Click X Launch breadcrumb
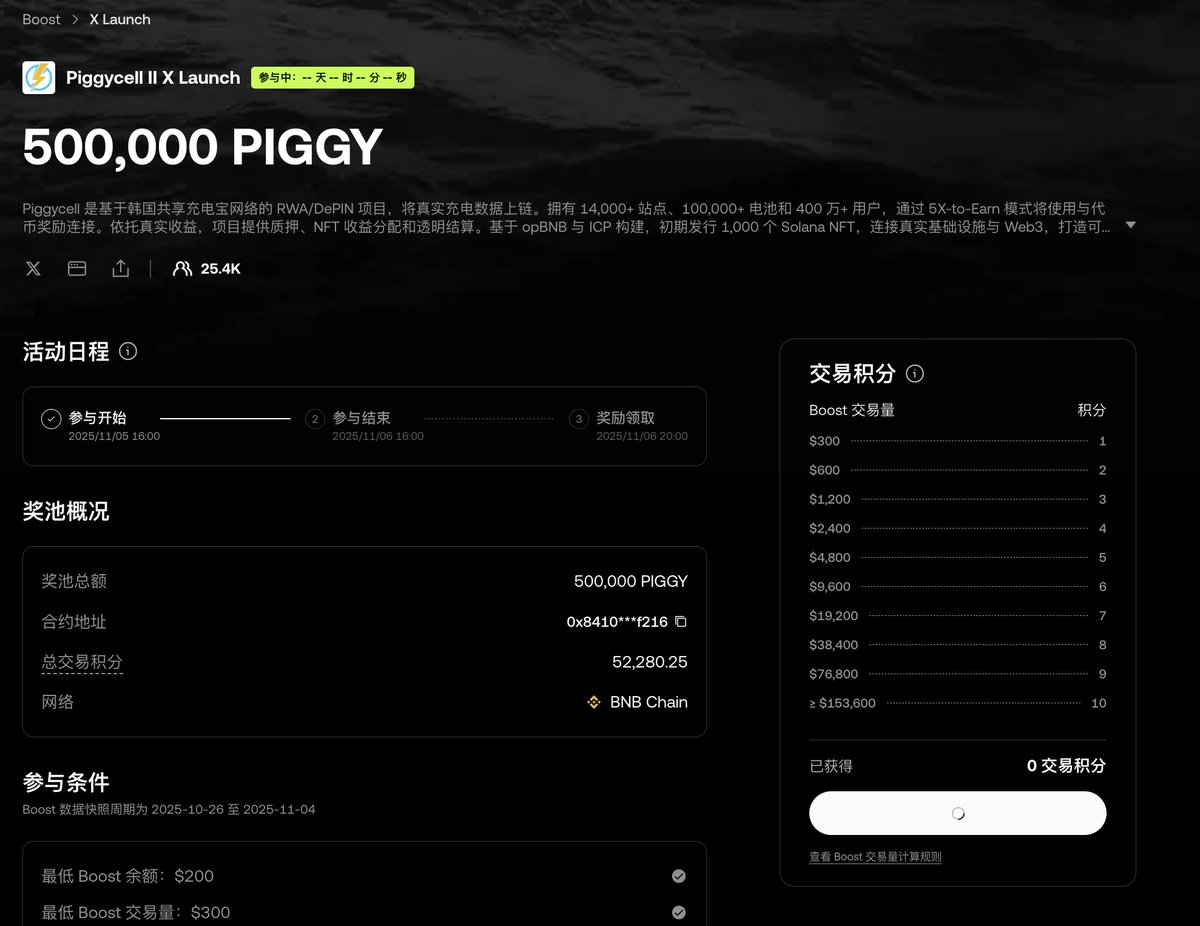 point(120,19)
